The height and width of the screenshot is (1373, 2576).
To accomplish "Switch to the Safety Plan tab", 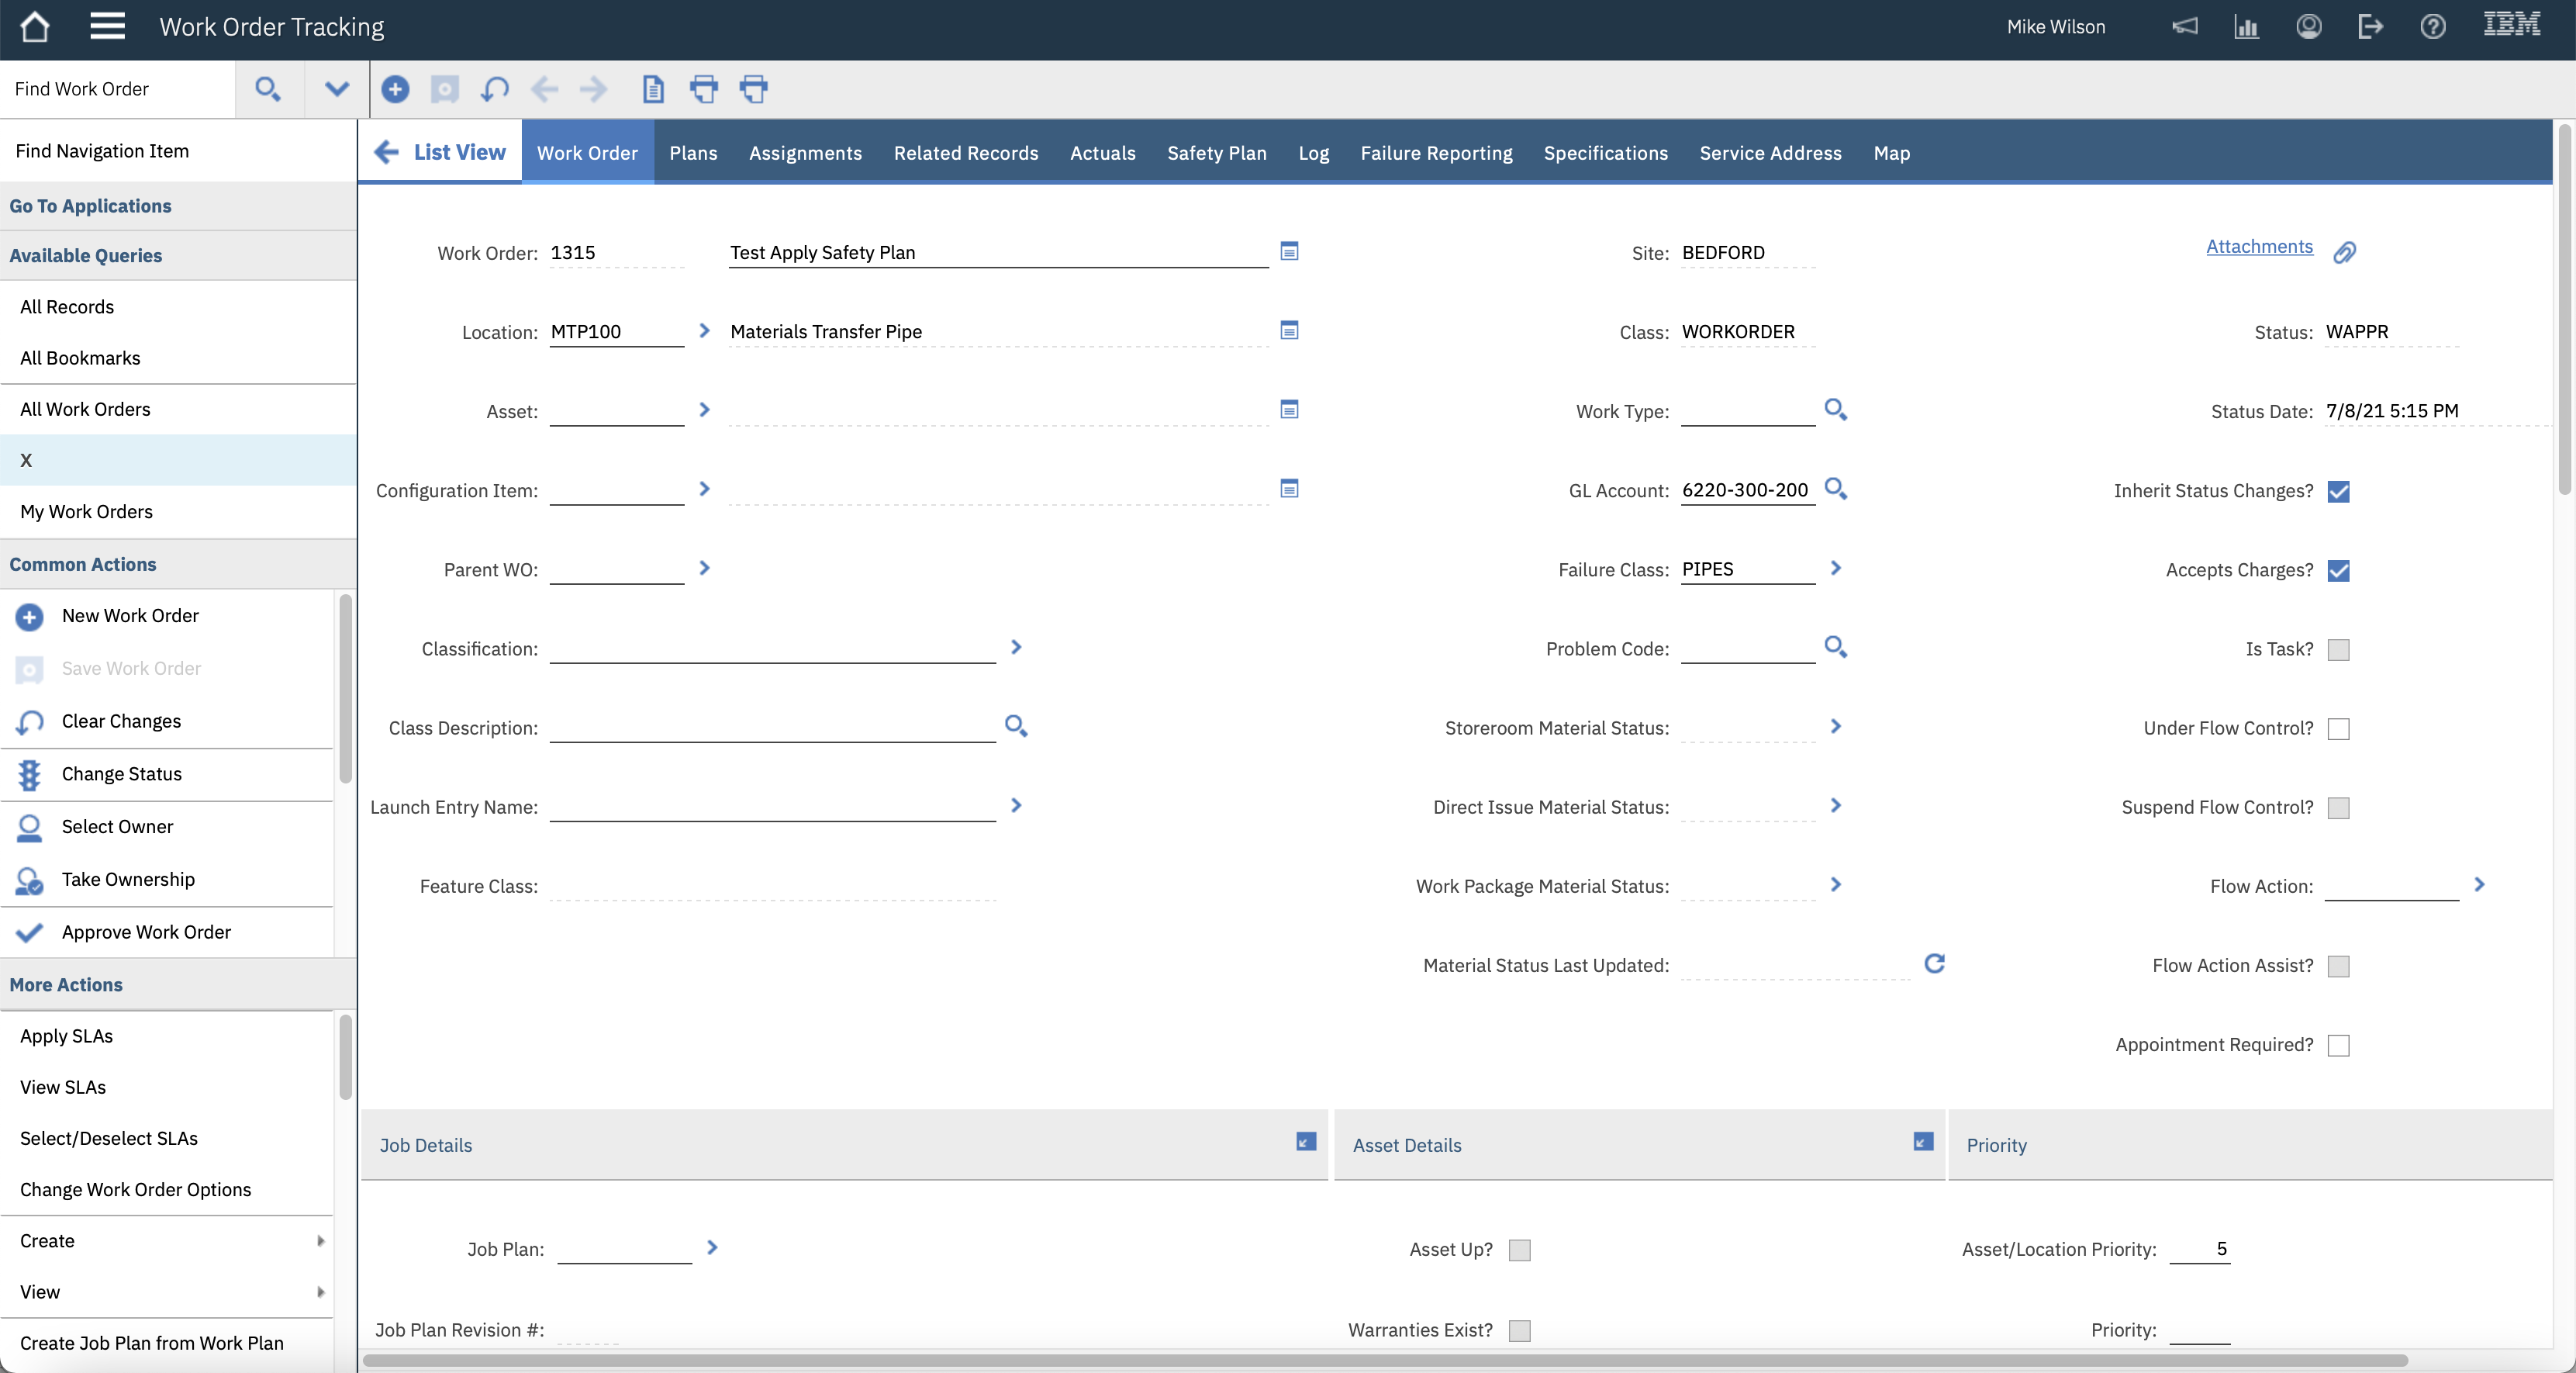I will coord(1216,153).
